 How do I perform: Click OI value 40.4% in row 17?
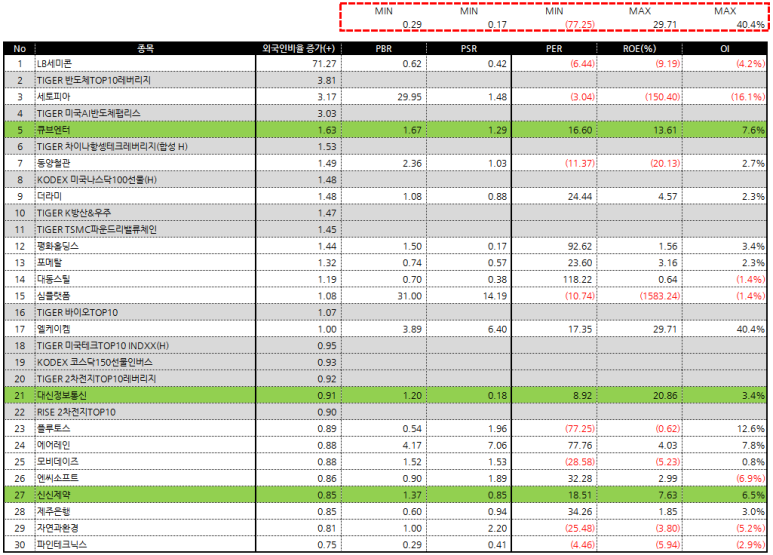751,329
